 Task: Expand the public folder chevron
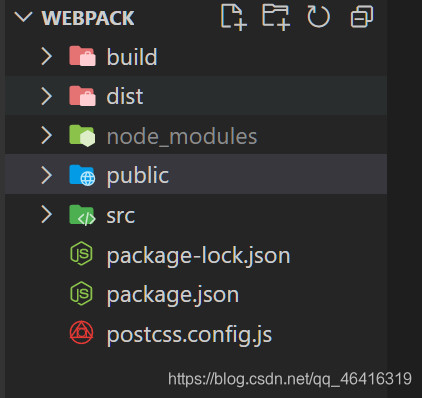[x=47, y=175]
